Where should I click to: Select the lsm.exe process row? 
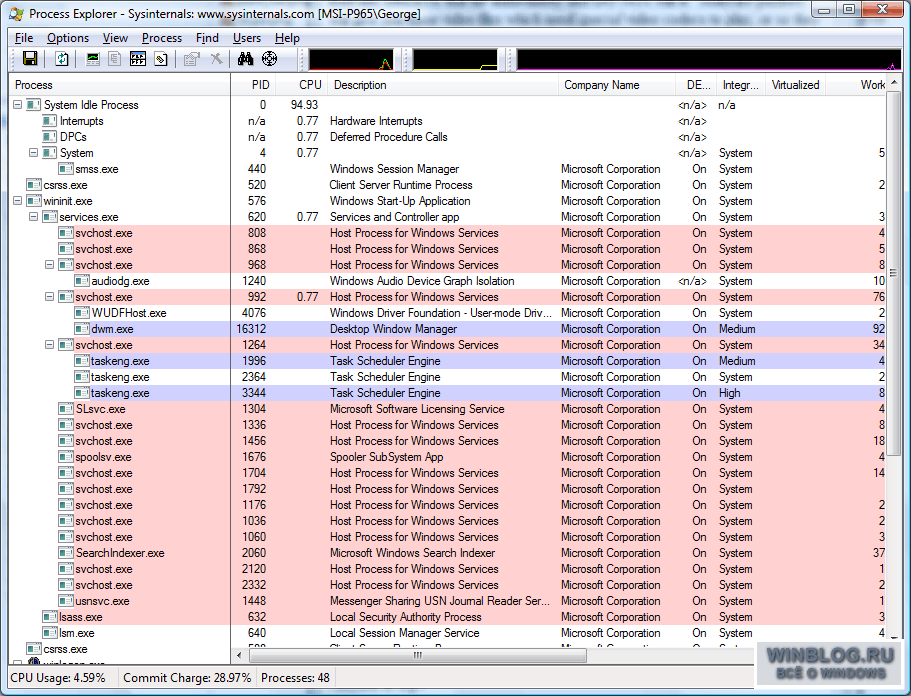click(x=448, y=633)
